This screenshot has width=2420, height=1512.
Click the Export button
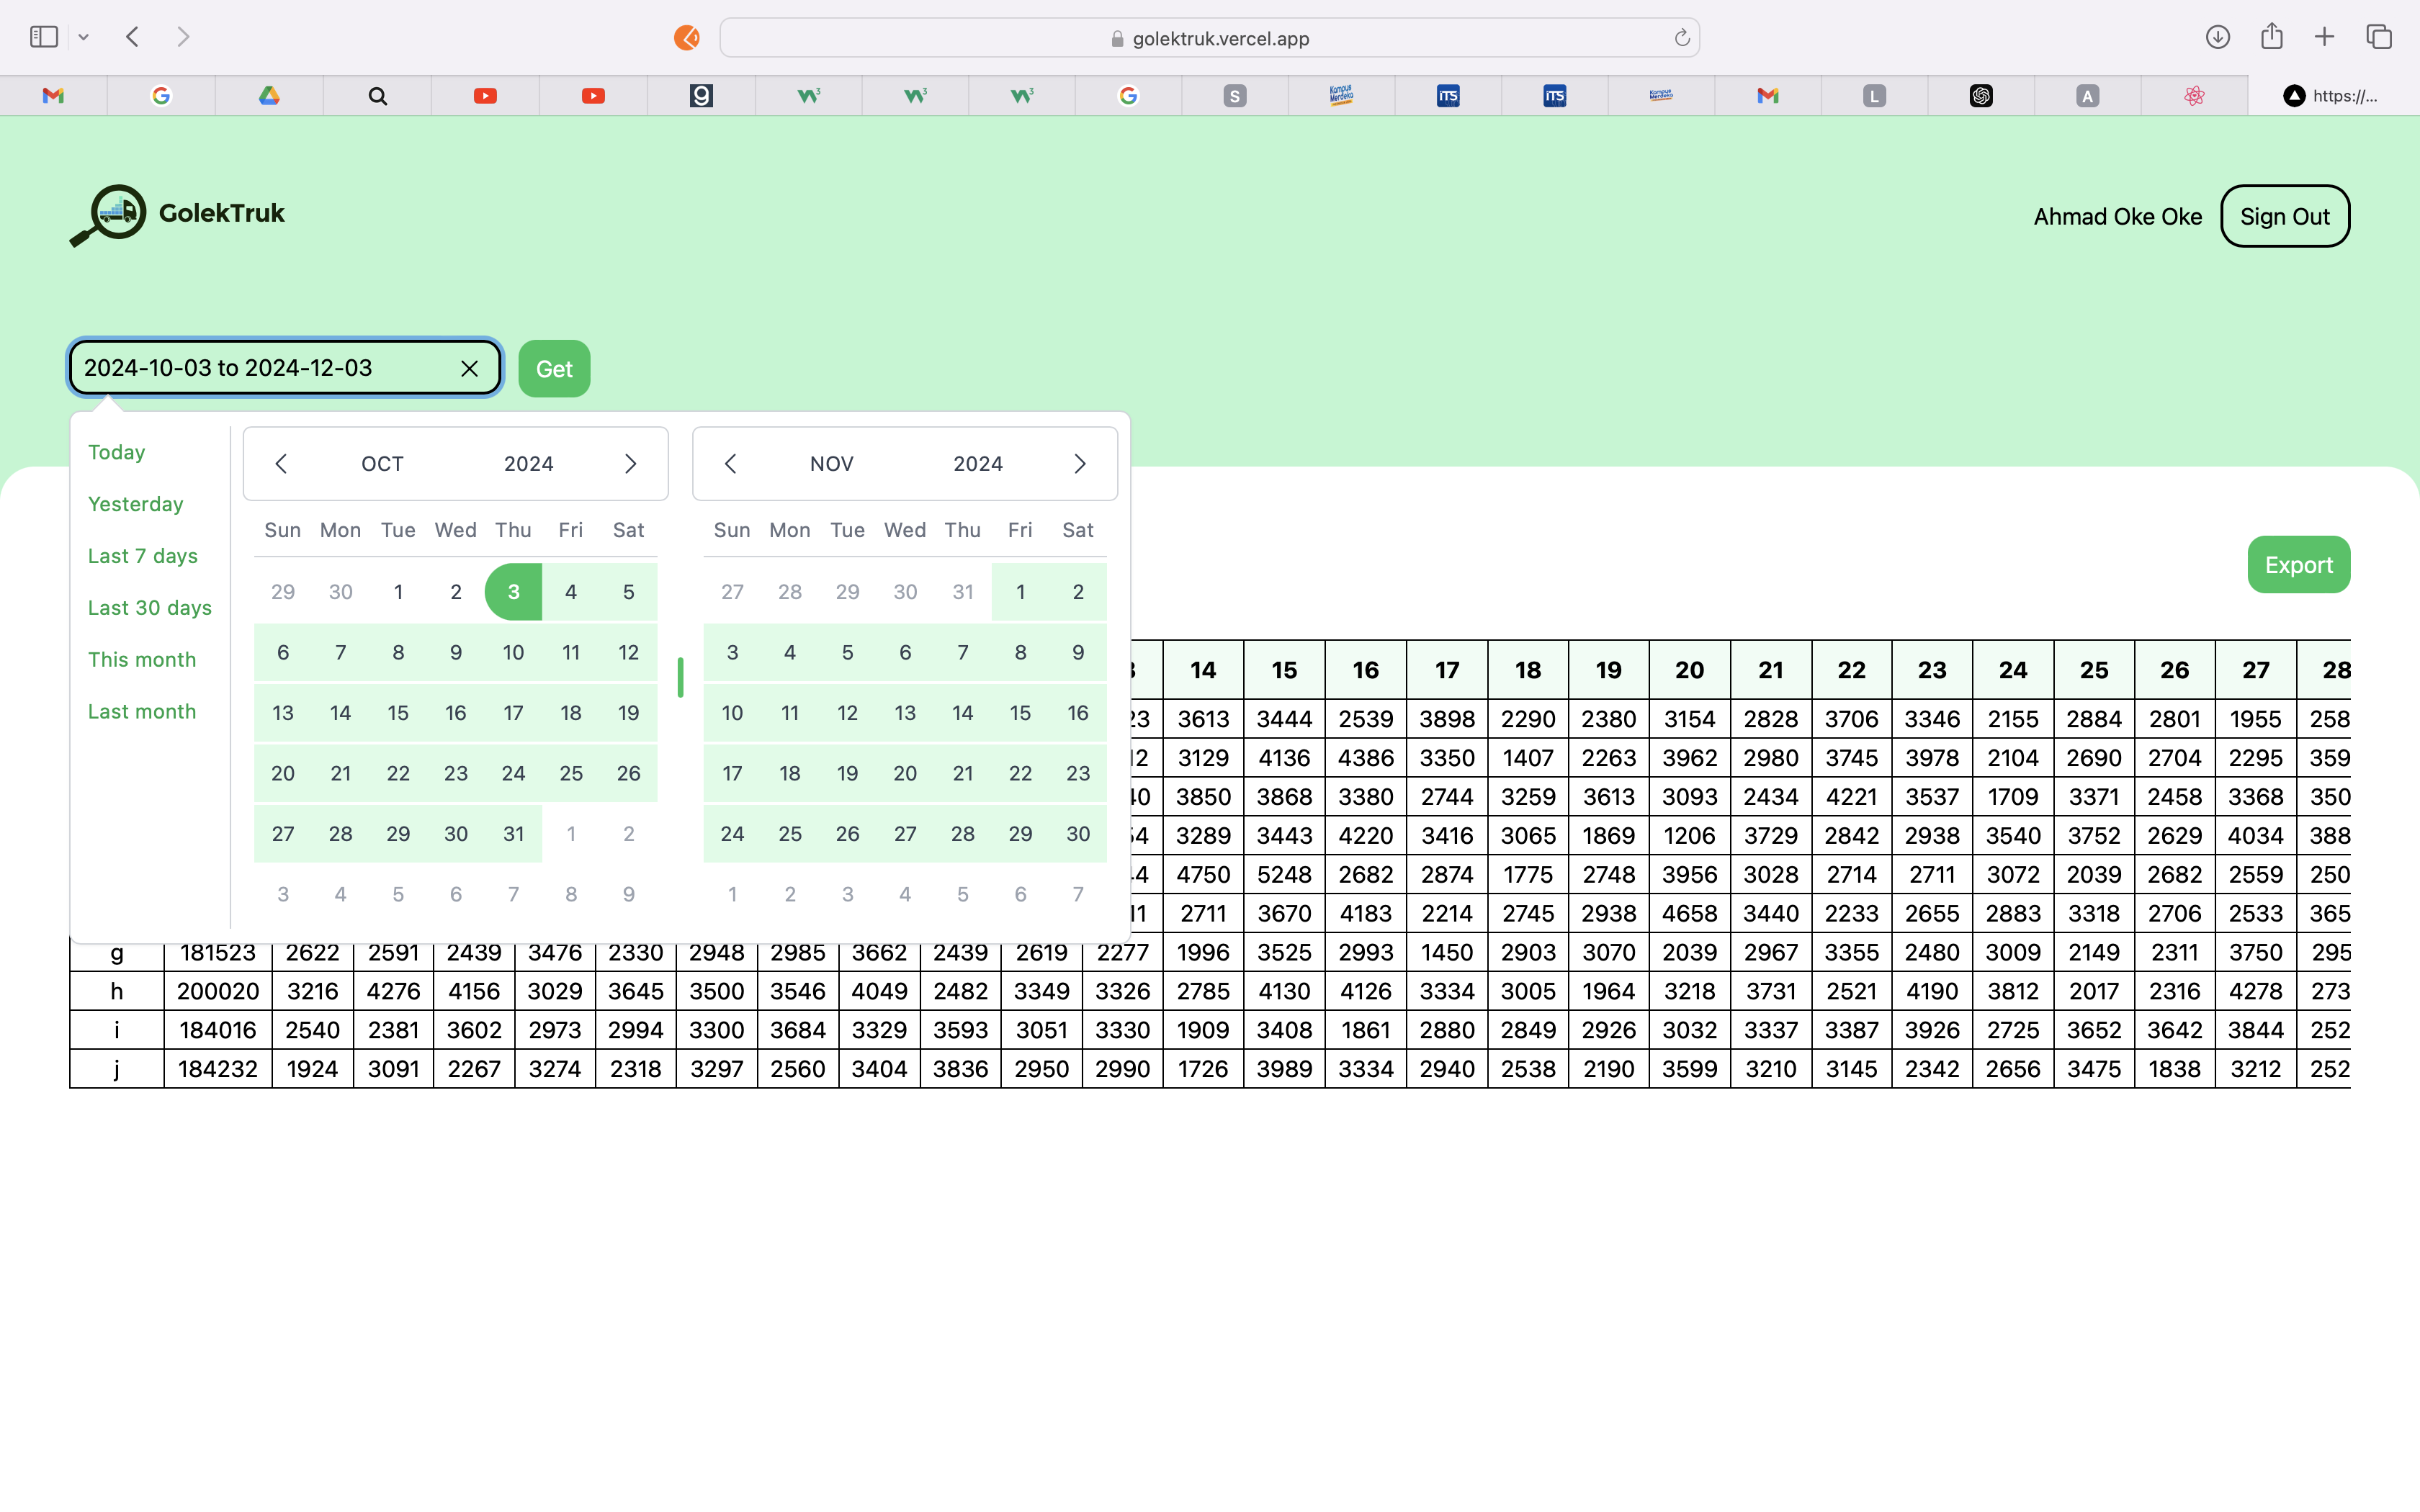click(x=2298, y=565)
